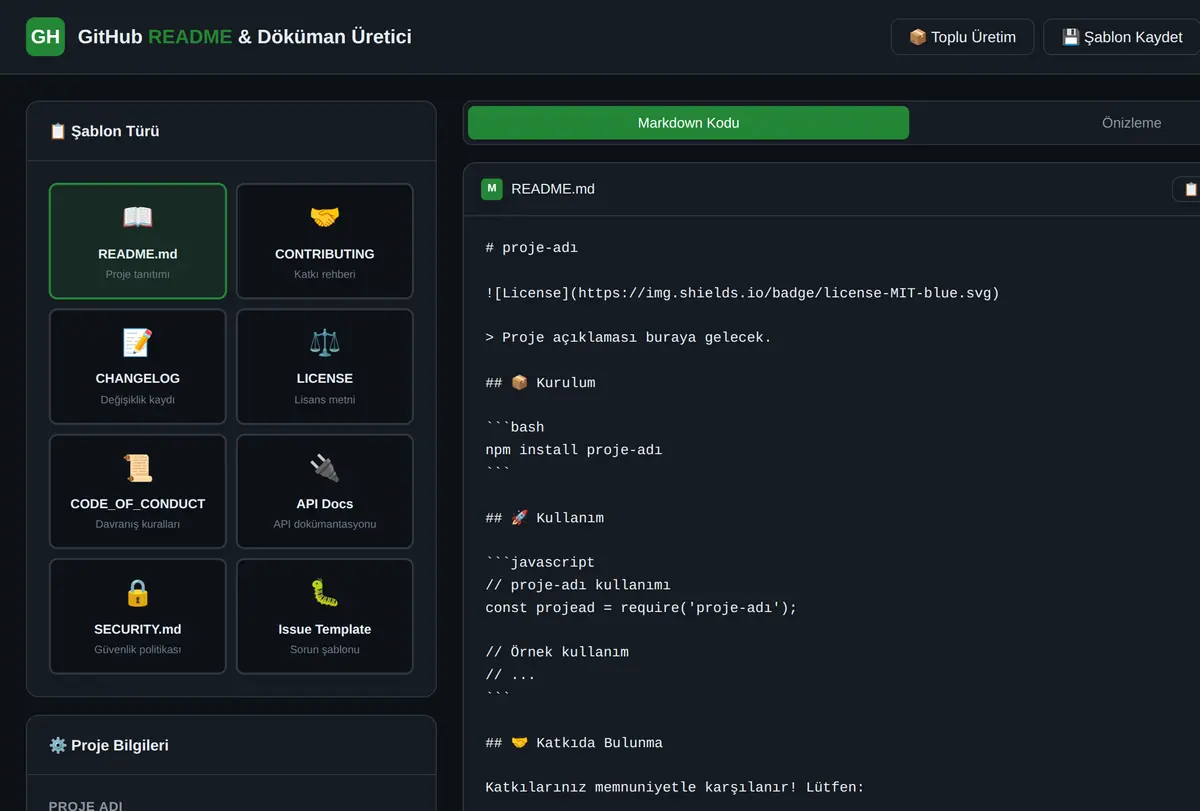Click the clipboard copy button beside README.md
1200x811 pixels.
coord(1187,188)
